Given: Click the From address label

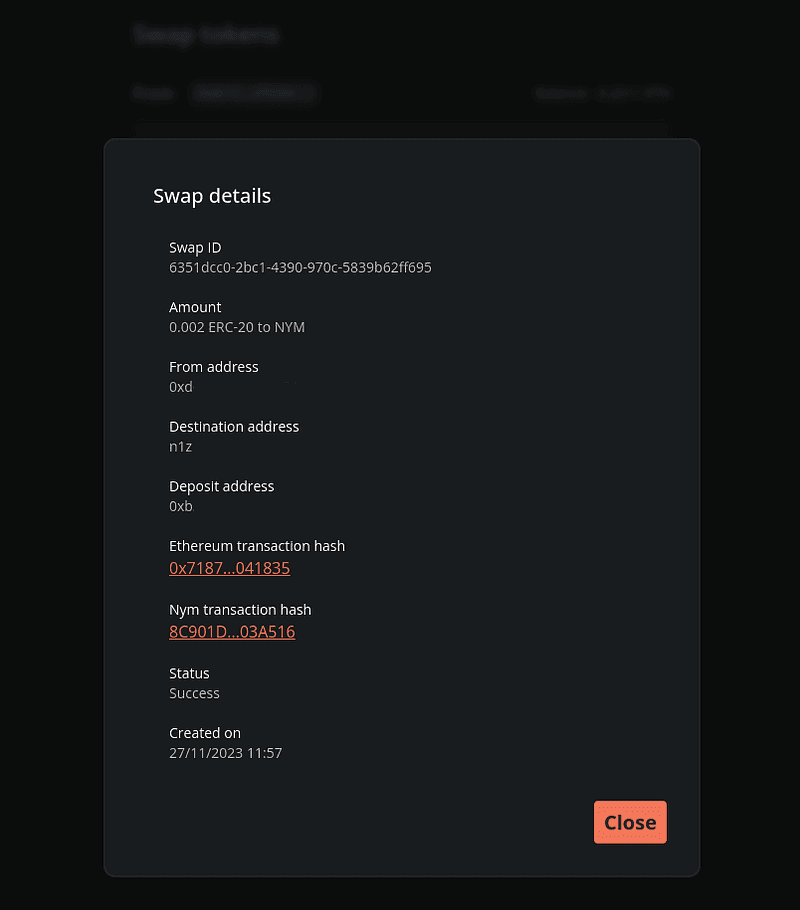Looking at the screenshot, I should click(214, 367).
